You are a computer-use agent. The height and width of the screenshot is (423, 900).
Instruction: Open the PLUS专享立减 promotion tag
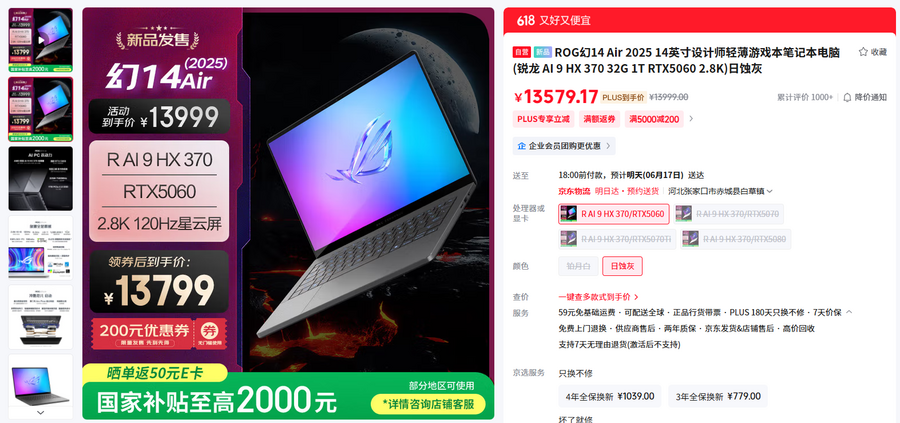544,119
